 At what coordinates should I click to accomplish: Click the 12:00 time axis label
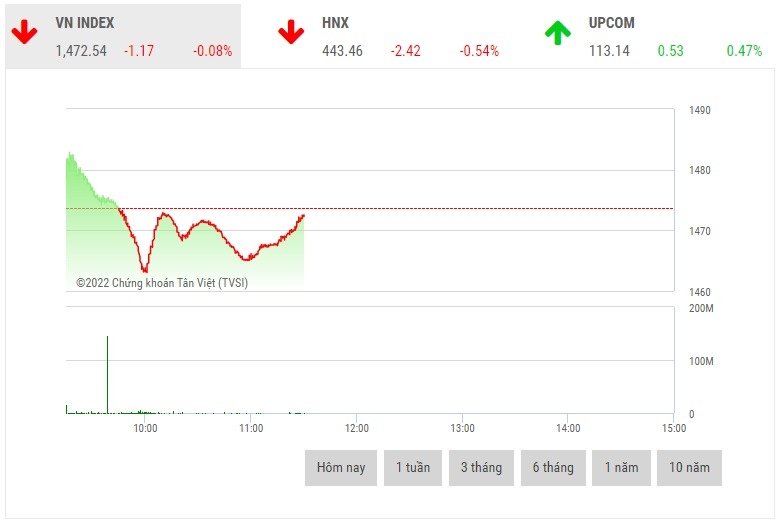(x=357, y=428)
